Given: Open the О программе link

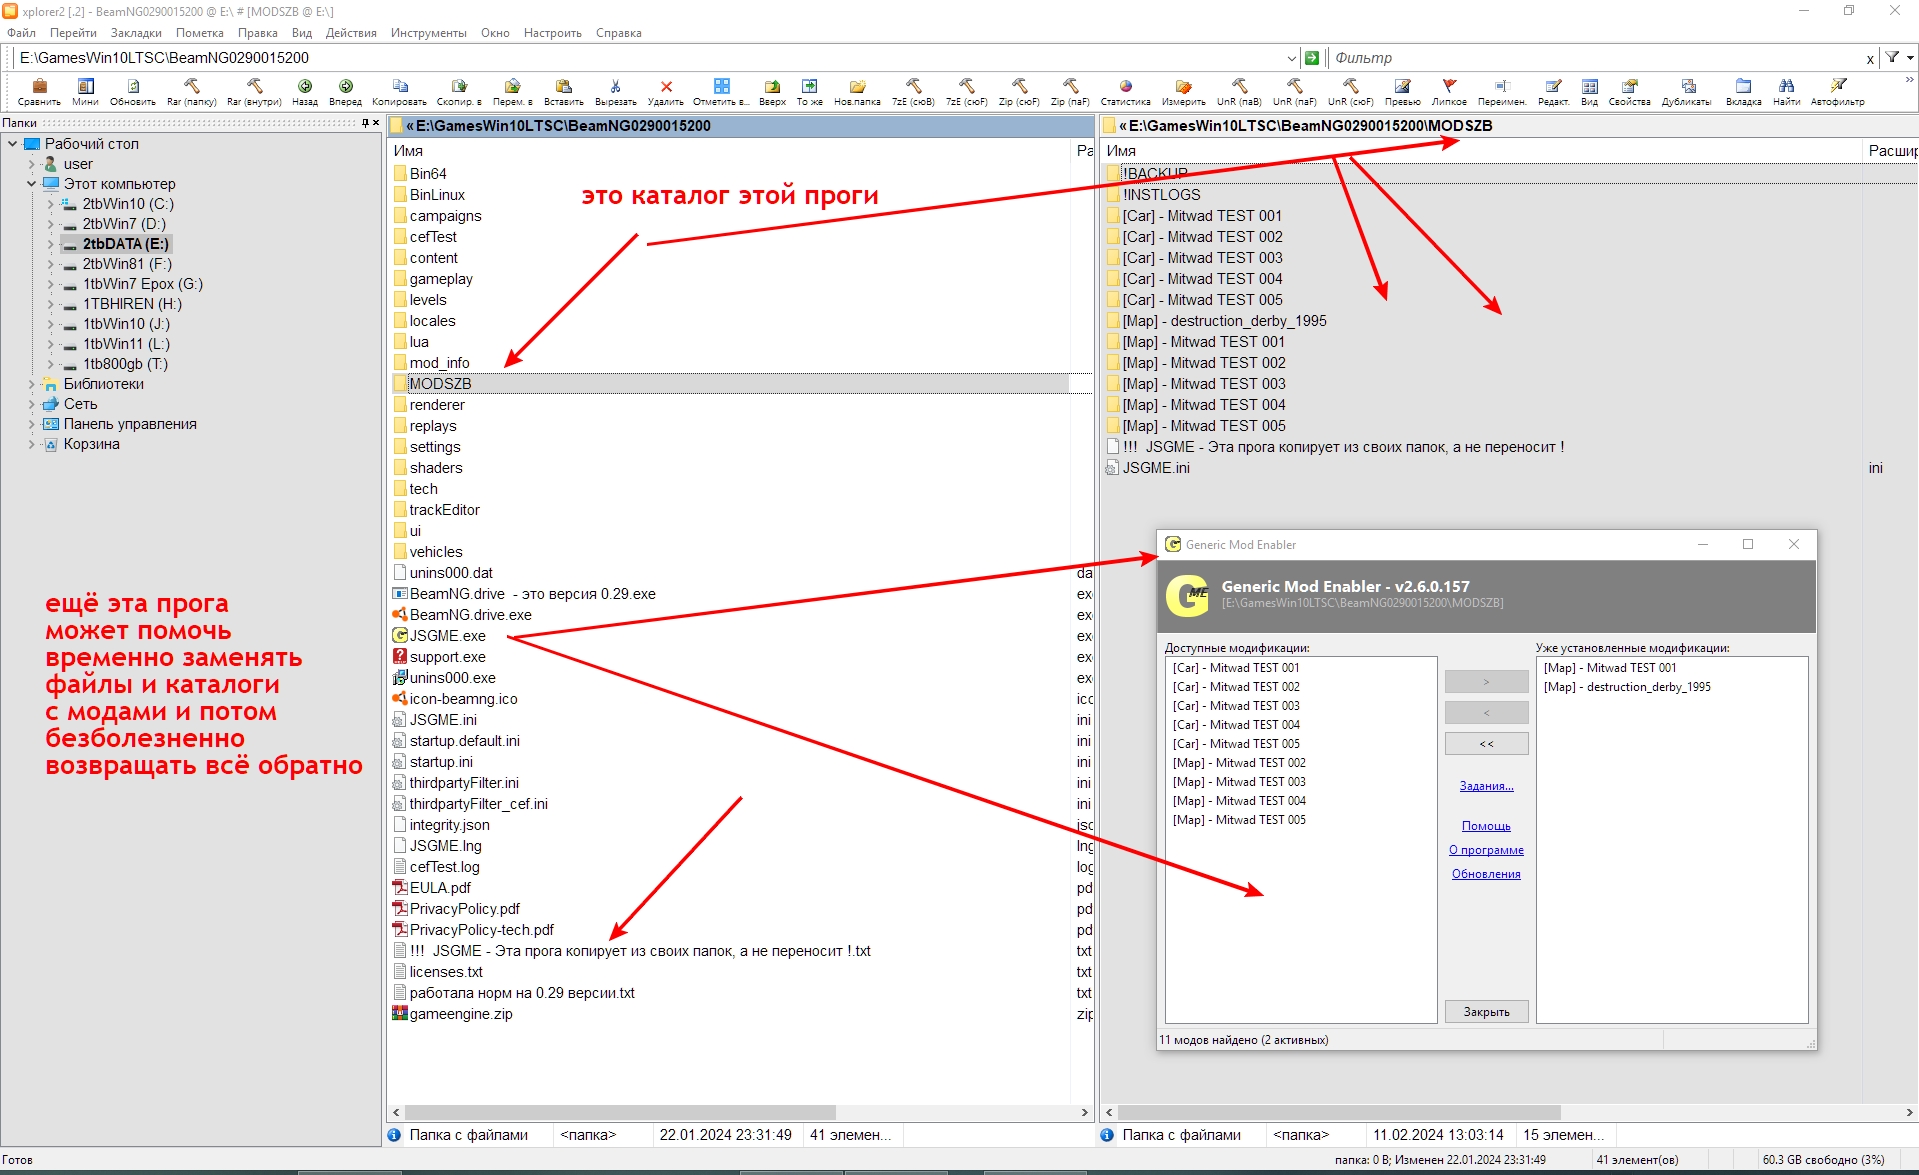Looking at the screenshot, I should point(1486,850).
